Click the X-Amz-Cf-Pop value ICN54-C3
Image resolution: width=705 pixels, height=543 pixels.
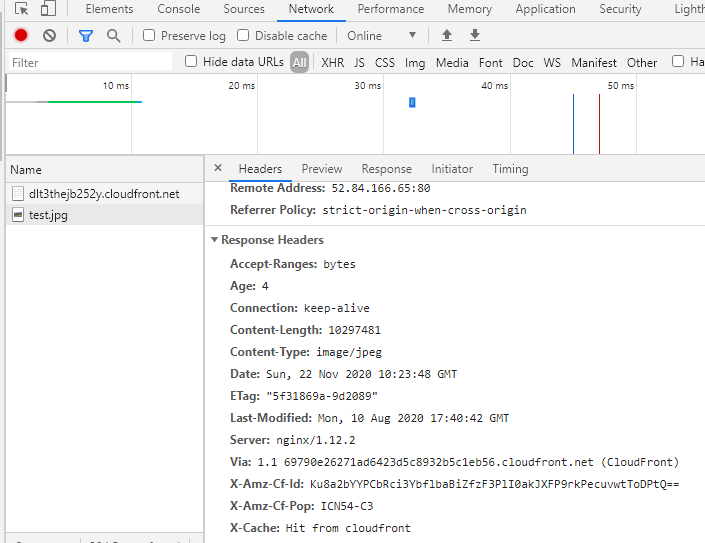(x=347, y=506)
